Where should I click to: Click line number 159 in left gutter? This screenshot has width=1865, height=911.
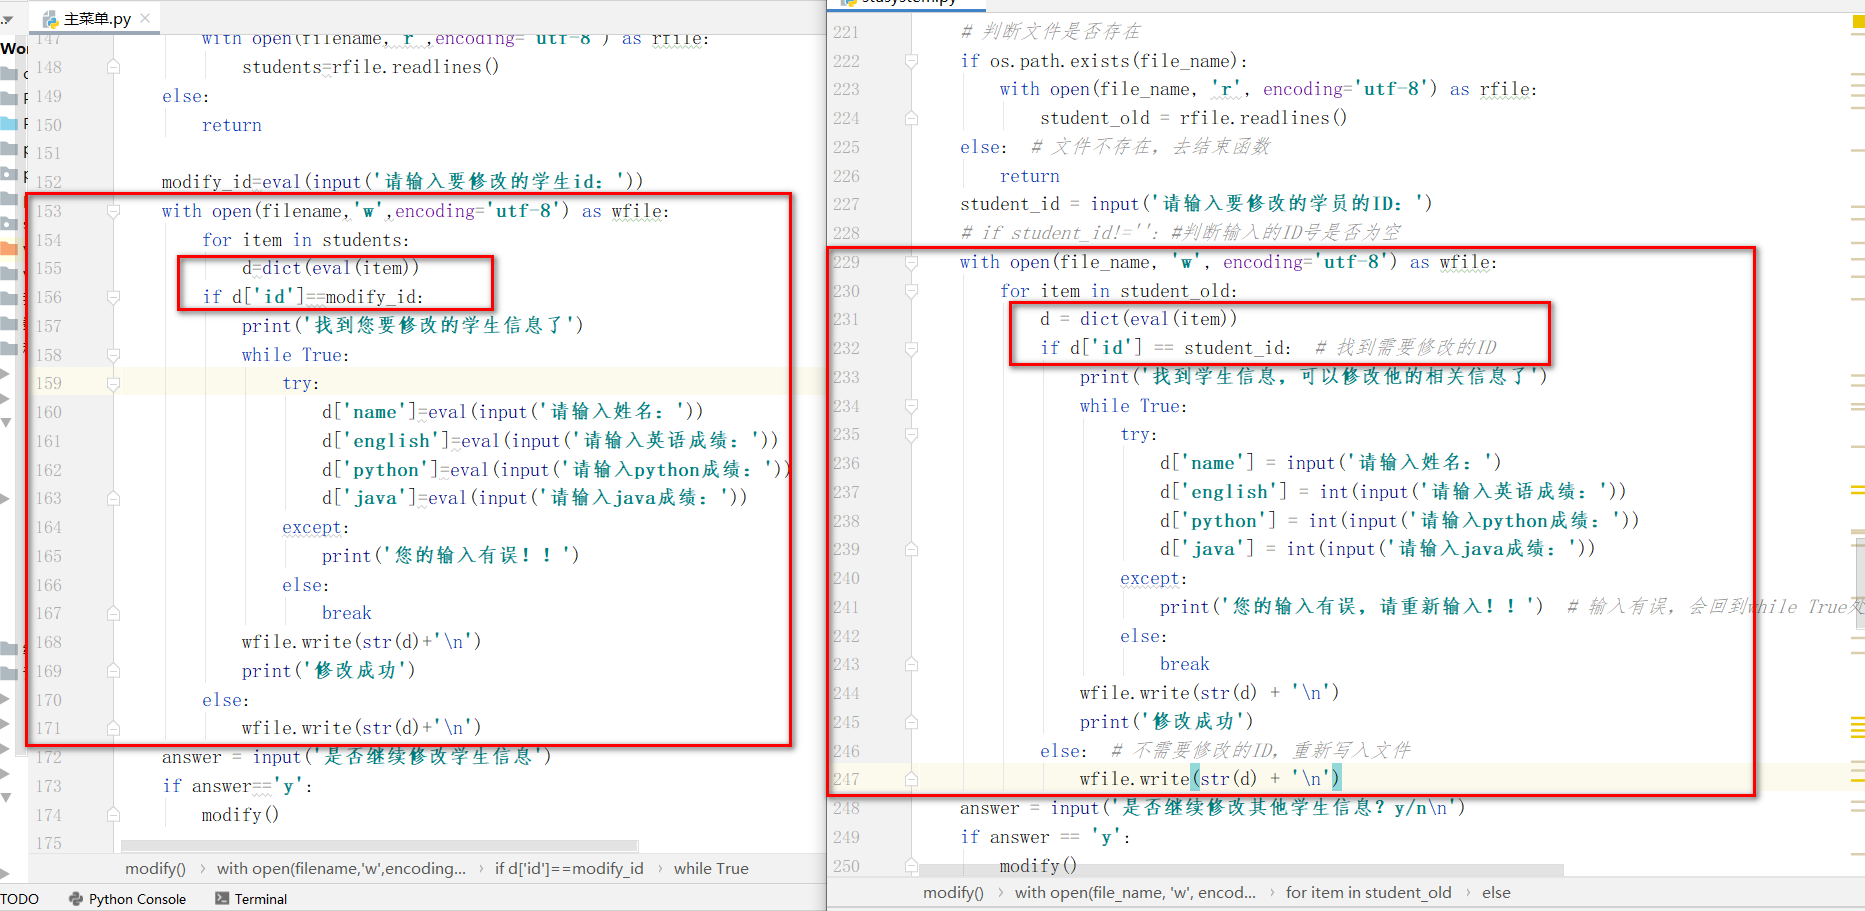click(x=48, y=383)
